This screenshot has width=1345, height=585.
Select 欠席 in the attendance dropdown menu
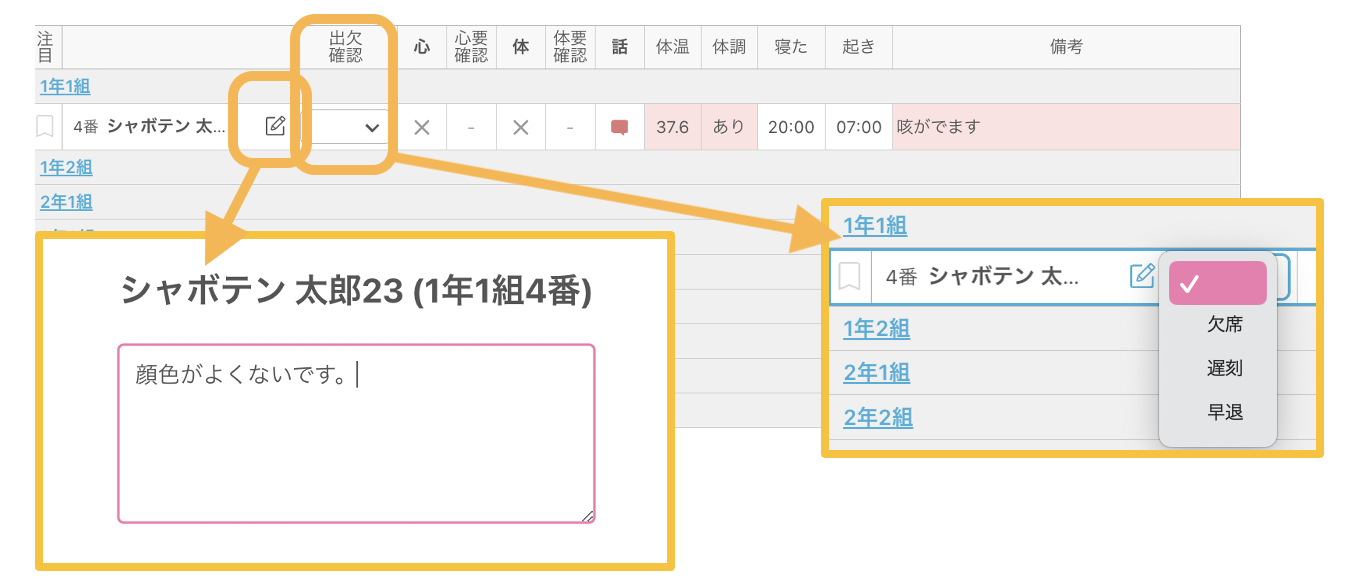(x=1225, y=324)
